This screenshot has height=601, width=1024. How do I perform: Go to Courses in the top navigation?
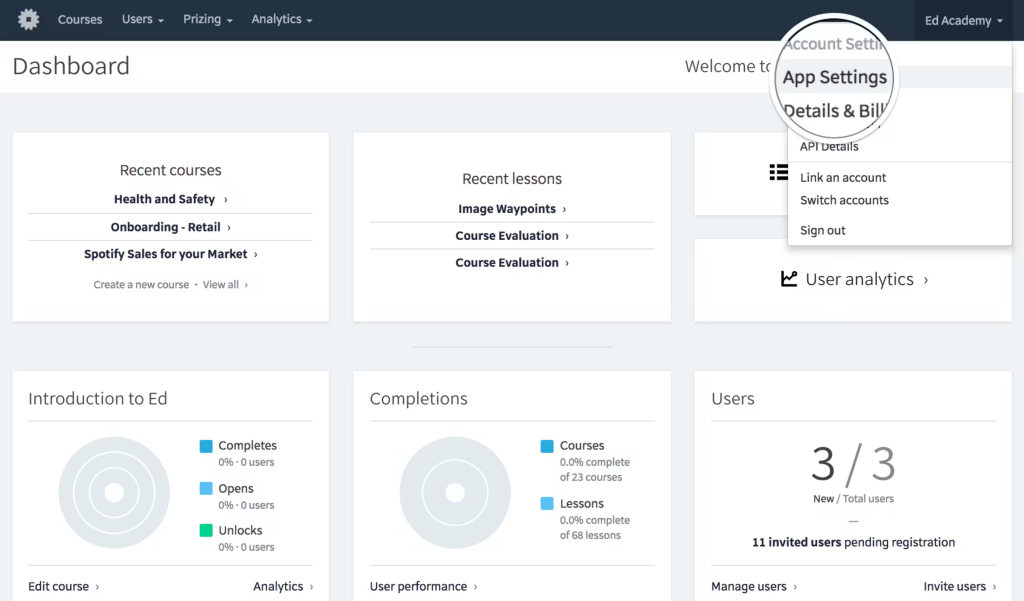pos(80,19)
